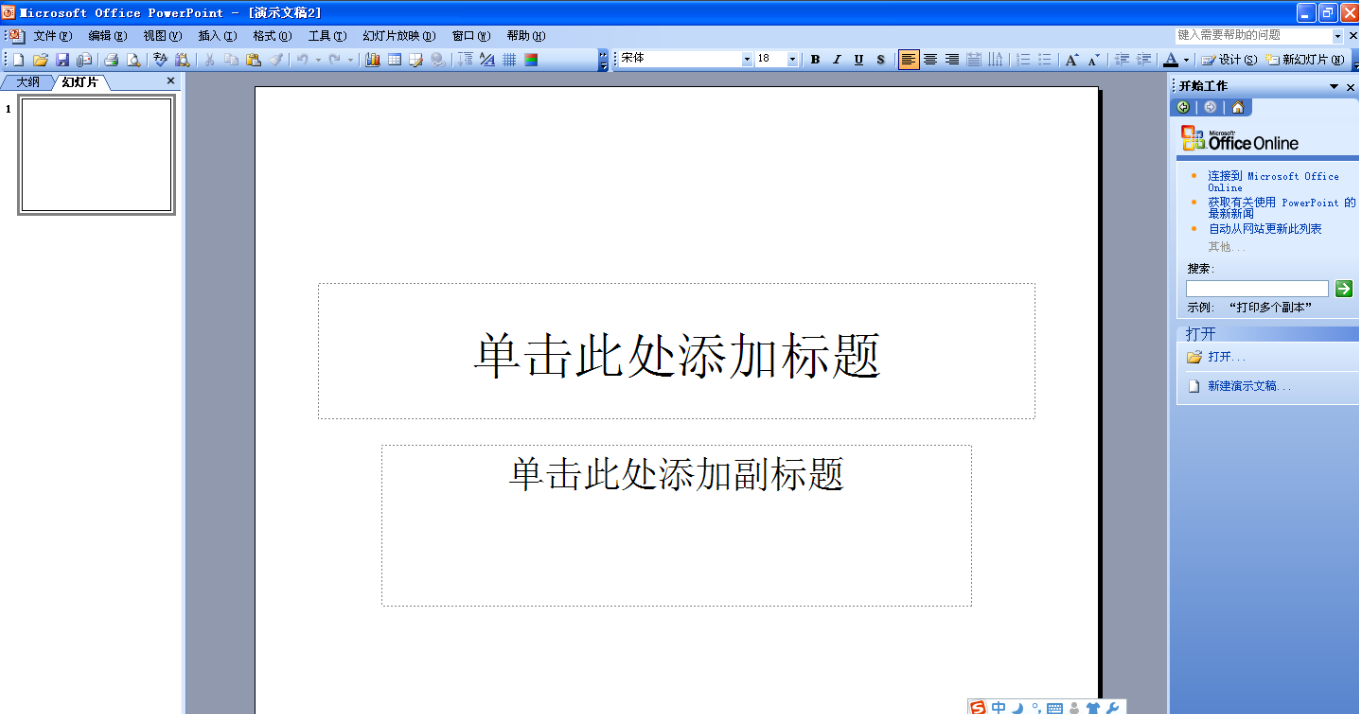Toggle Center alignment
This screenshot has height=714, width=1359.
pyautogui.click(x=930, y=60)
